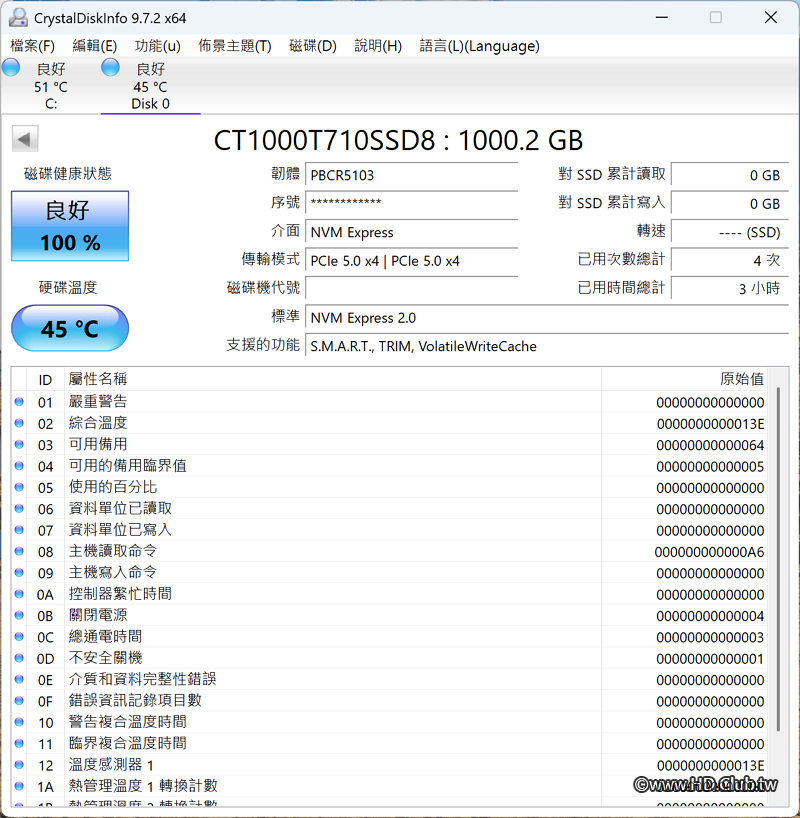Minimize the CrystalDiskInfo window
Screen dimensions: 800x818
tap(662, 17)
